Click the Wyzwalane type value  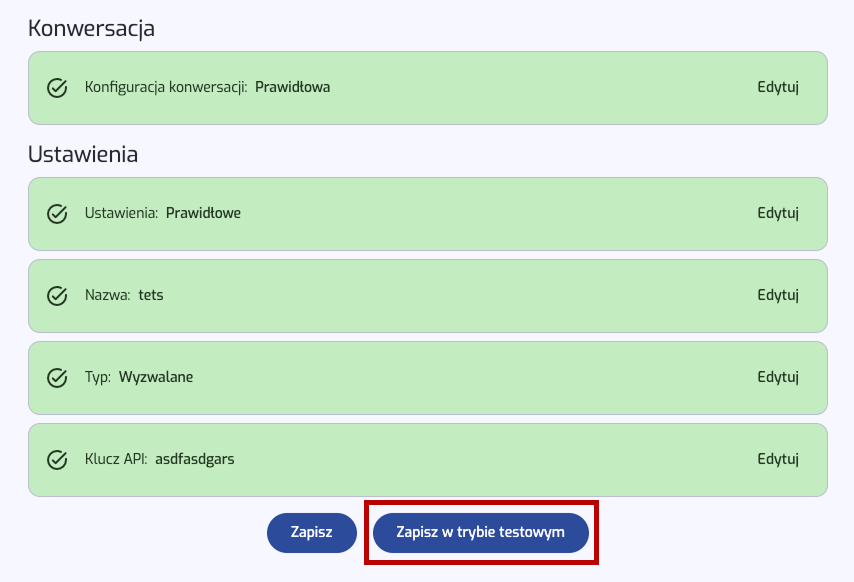pyautogui.click(x=156, y=377)
